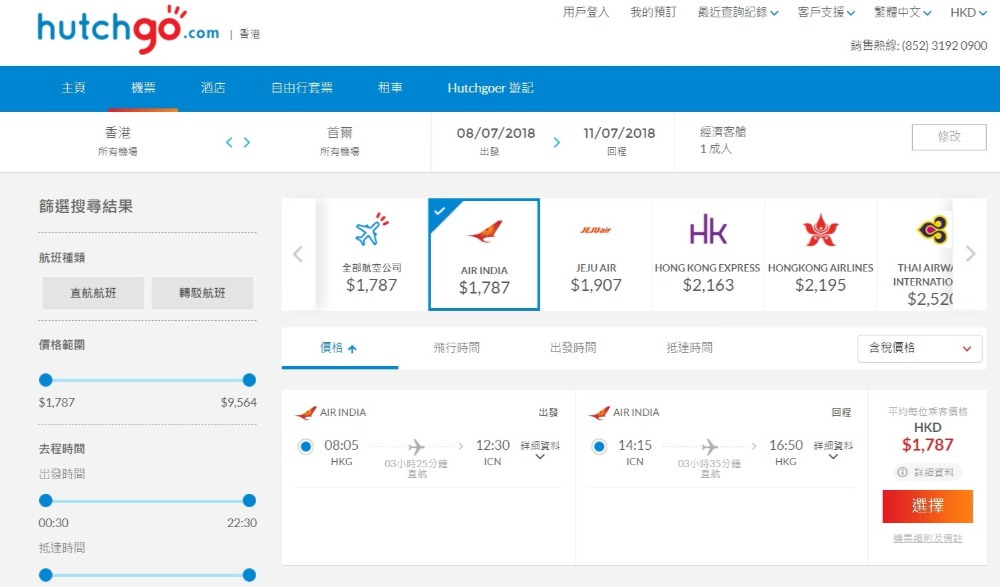Select the Air India airline logo tile
Viewport: 1000px width, 587px height.
click(484, 232)
